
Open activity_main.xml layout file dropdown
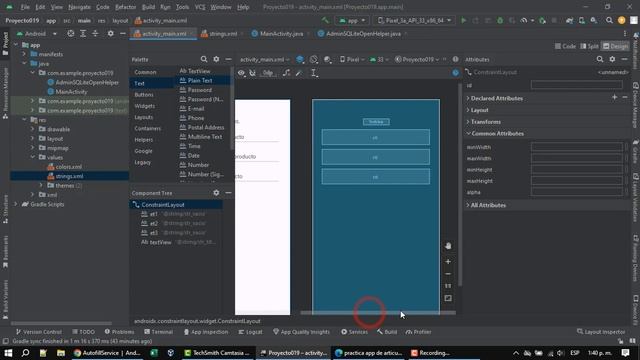(264, 59)
